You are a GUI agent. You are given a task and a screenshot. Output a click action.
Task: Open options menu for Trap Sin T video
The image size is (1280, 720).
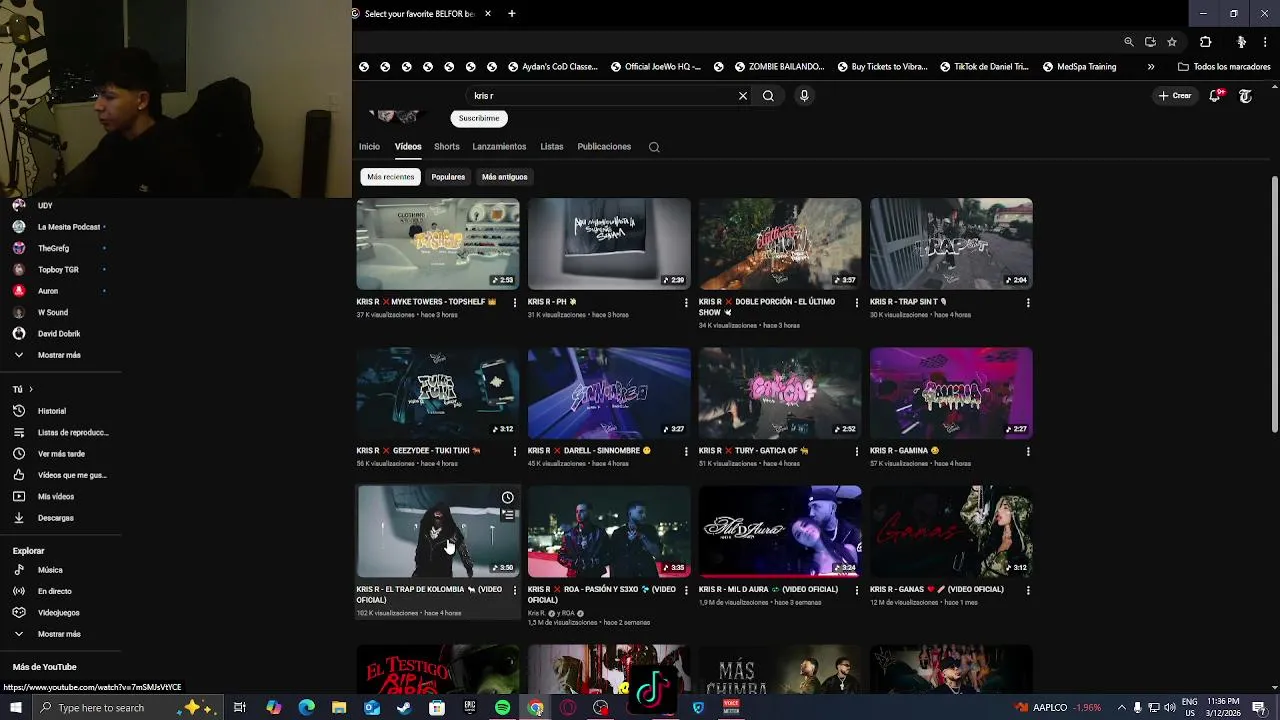[1028, 302]
